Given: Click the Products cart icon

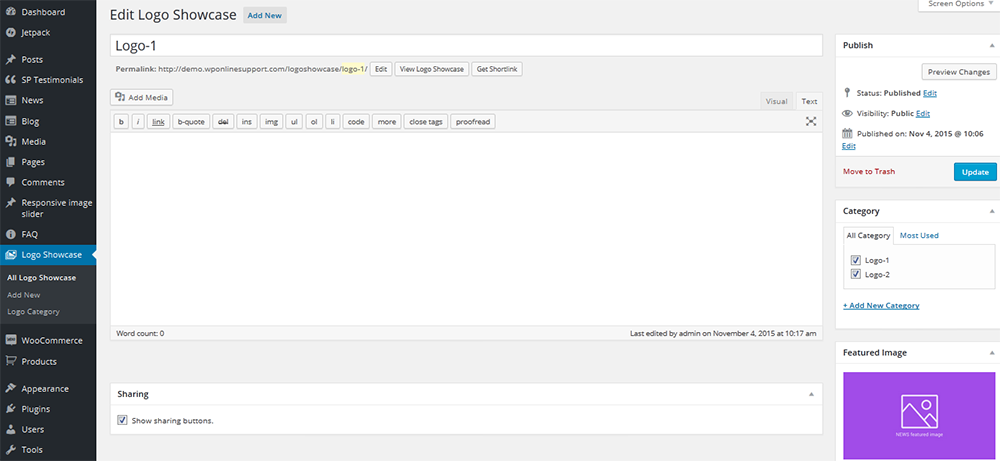Looking at the screenshot, I should click(10, 362).
